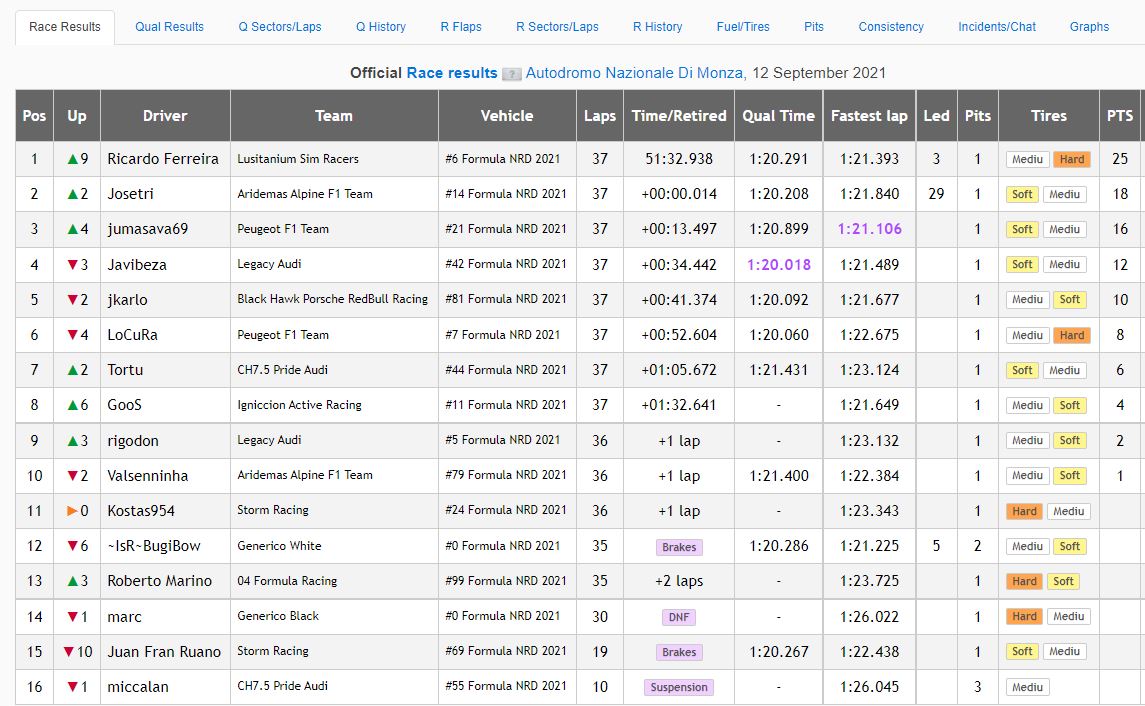Screen dimensions: 1145x706
Task: Click the help icon beside Race results
Action: [x=512, y=74]
